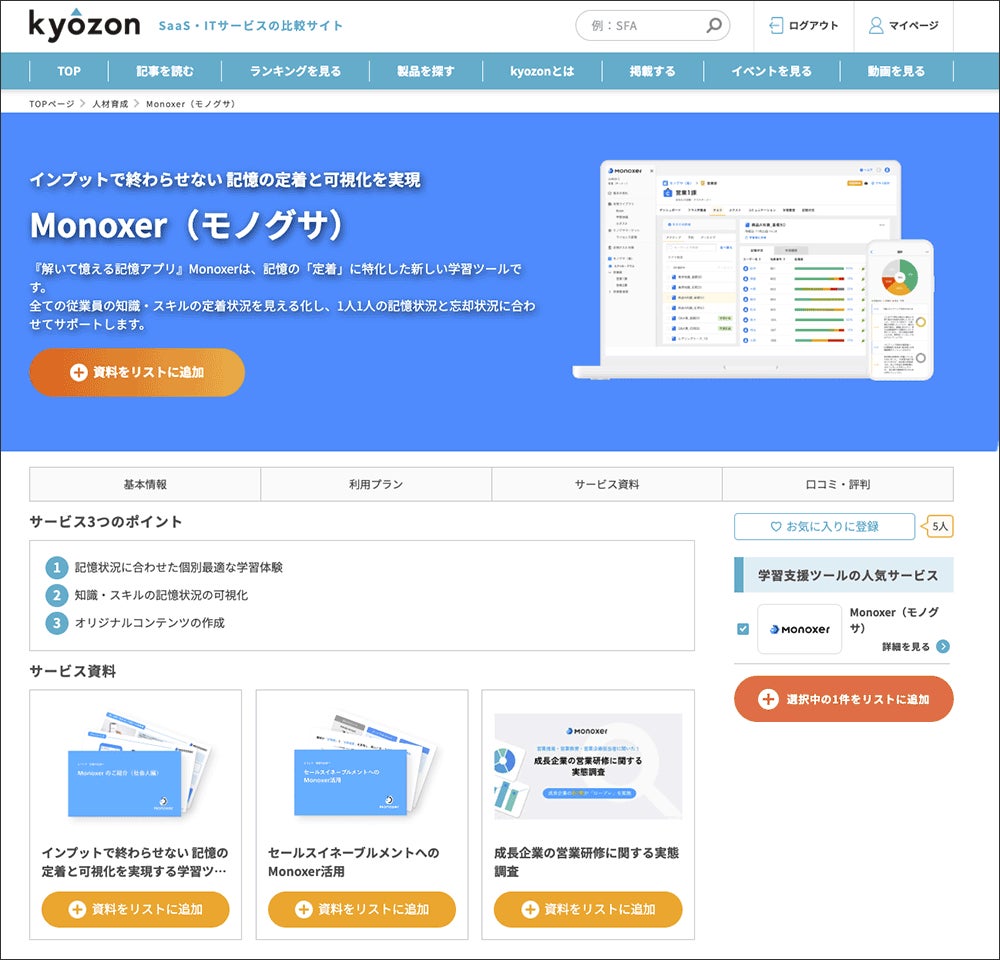Viewport: 1000px width, 960px height.
Task: Switch to サービス資料 tab
Action: point(607,485)
